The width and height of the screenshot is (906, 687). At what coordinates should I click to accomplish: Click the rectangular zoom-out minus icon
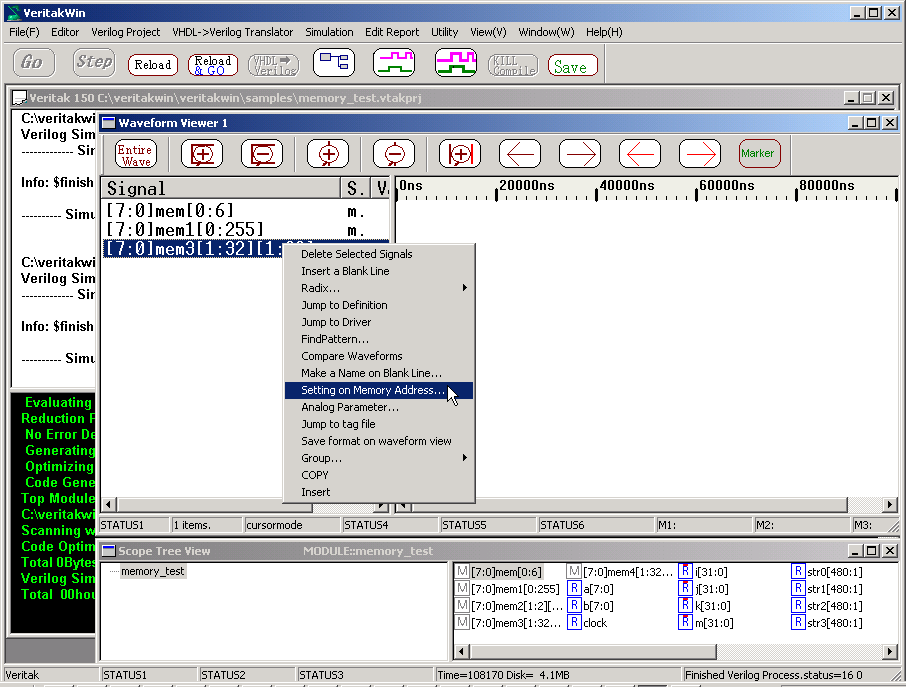262,154
